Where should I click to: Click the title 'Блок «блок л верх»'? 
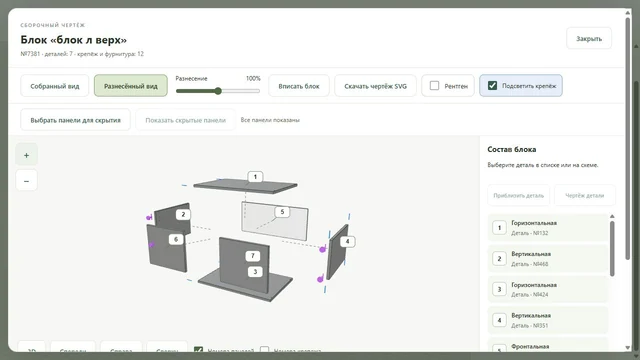click(74, 40)
